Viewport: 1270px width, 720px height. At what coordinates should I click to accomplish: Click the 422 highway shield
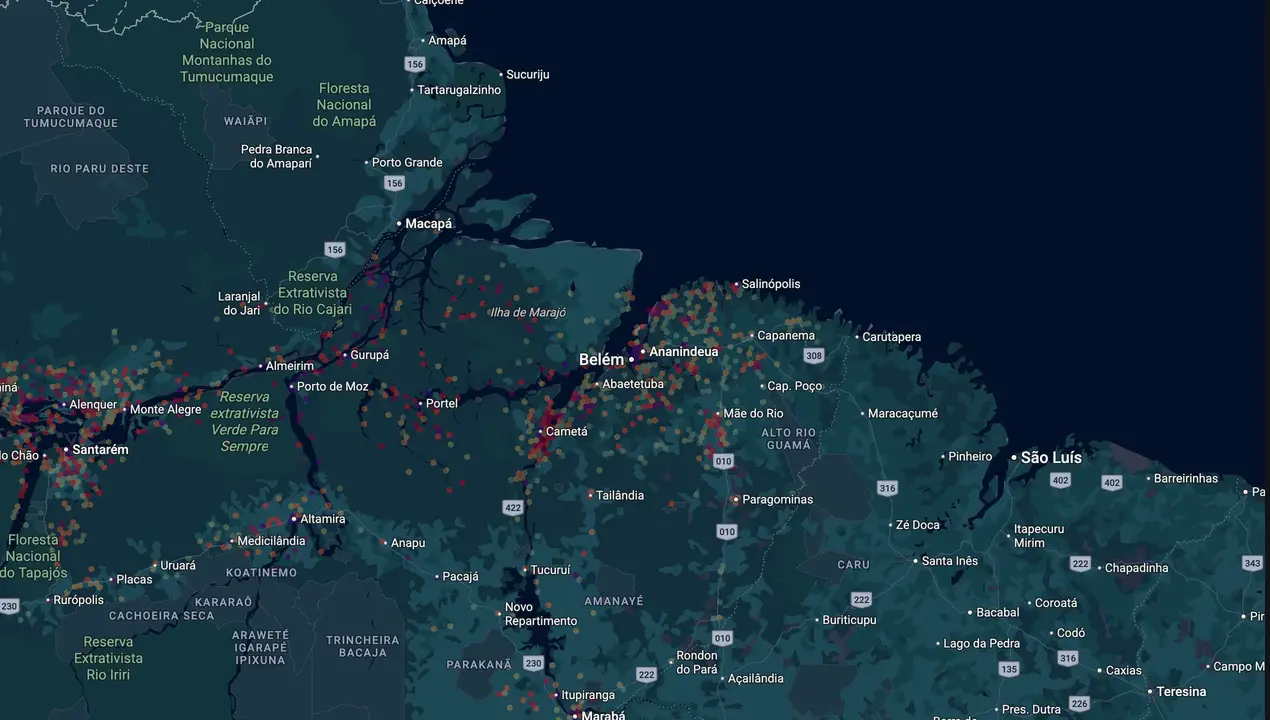tap(513, 508)
